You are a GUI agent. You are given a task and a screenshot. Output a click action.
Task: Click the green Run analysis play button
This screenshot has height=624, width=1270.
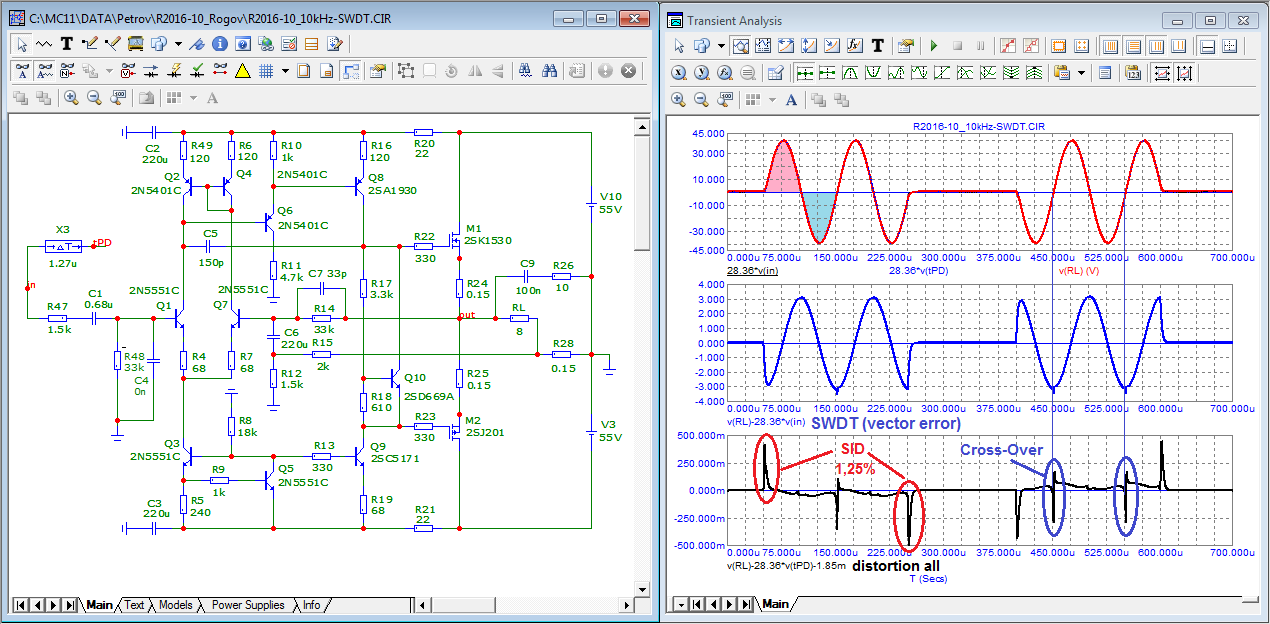(934, 46)
